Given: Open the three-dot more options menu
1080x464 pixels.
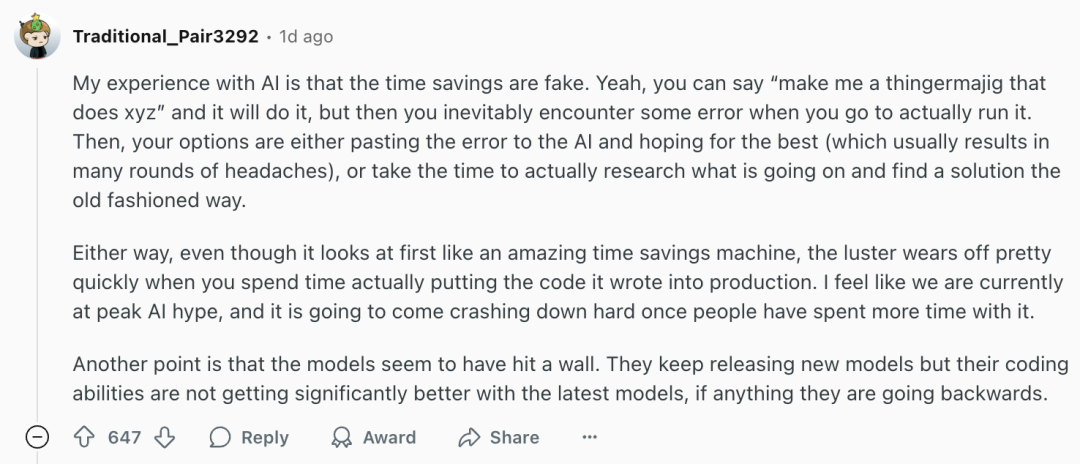Looking at the screenshot, I should [x=590, y=438].
